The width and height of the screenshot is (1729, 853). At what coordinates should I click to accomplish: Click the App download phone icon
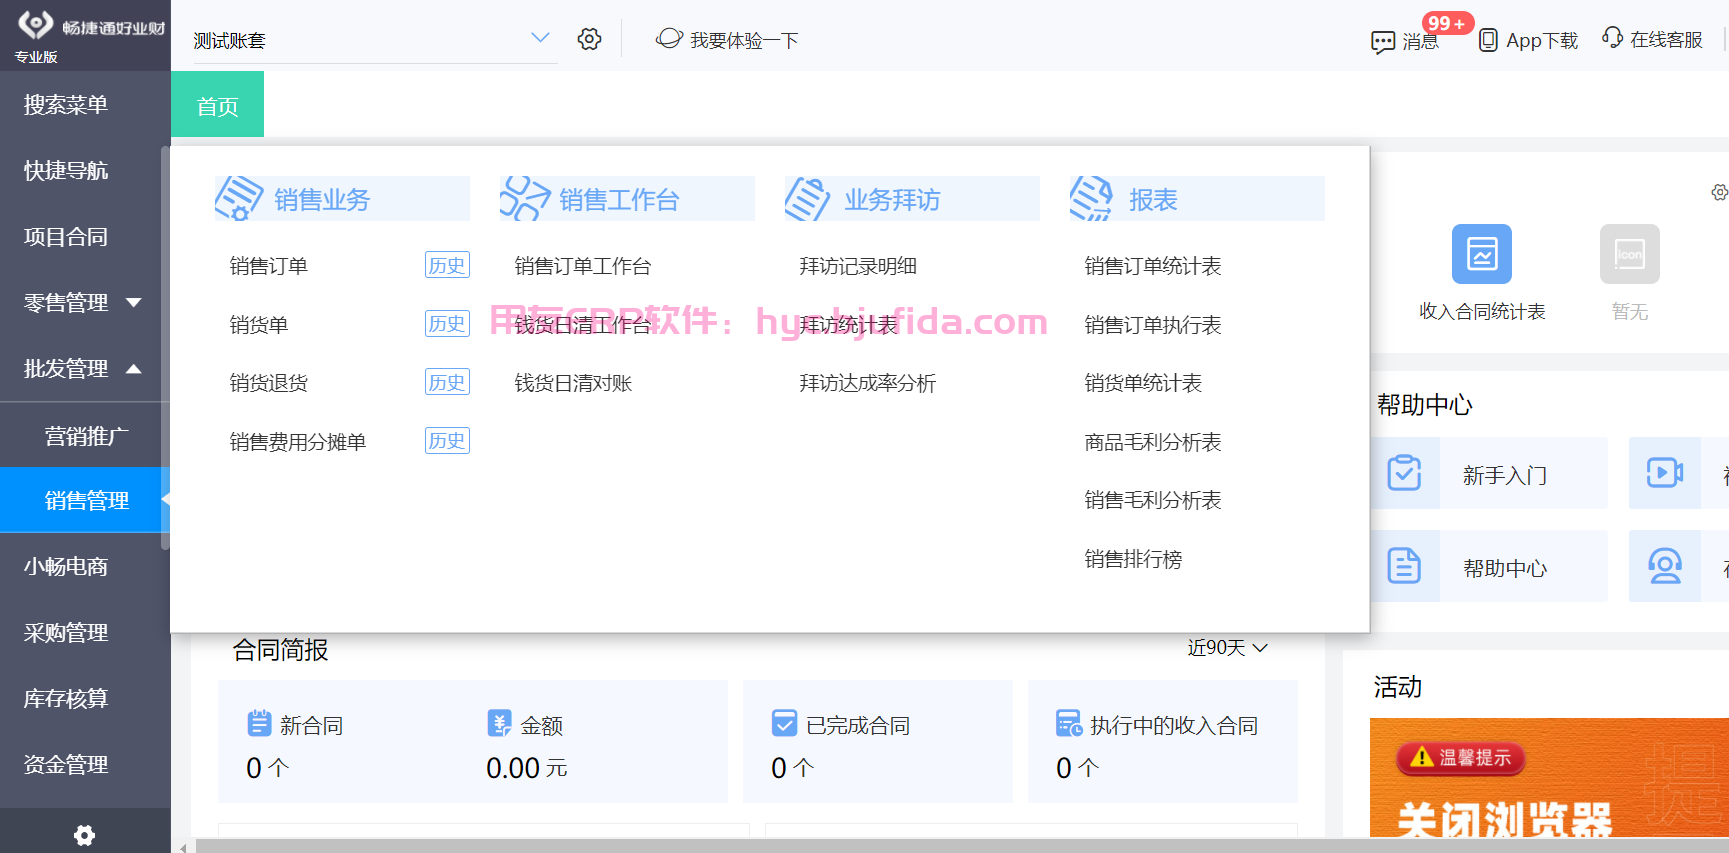click(1488, 40)
